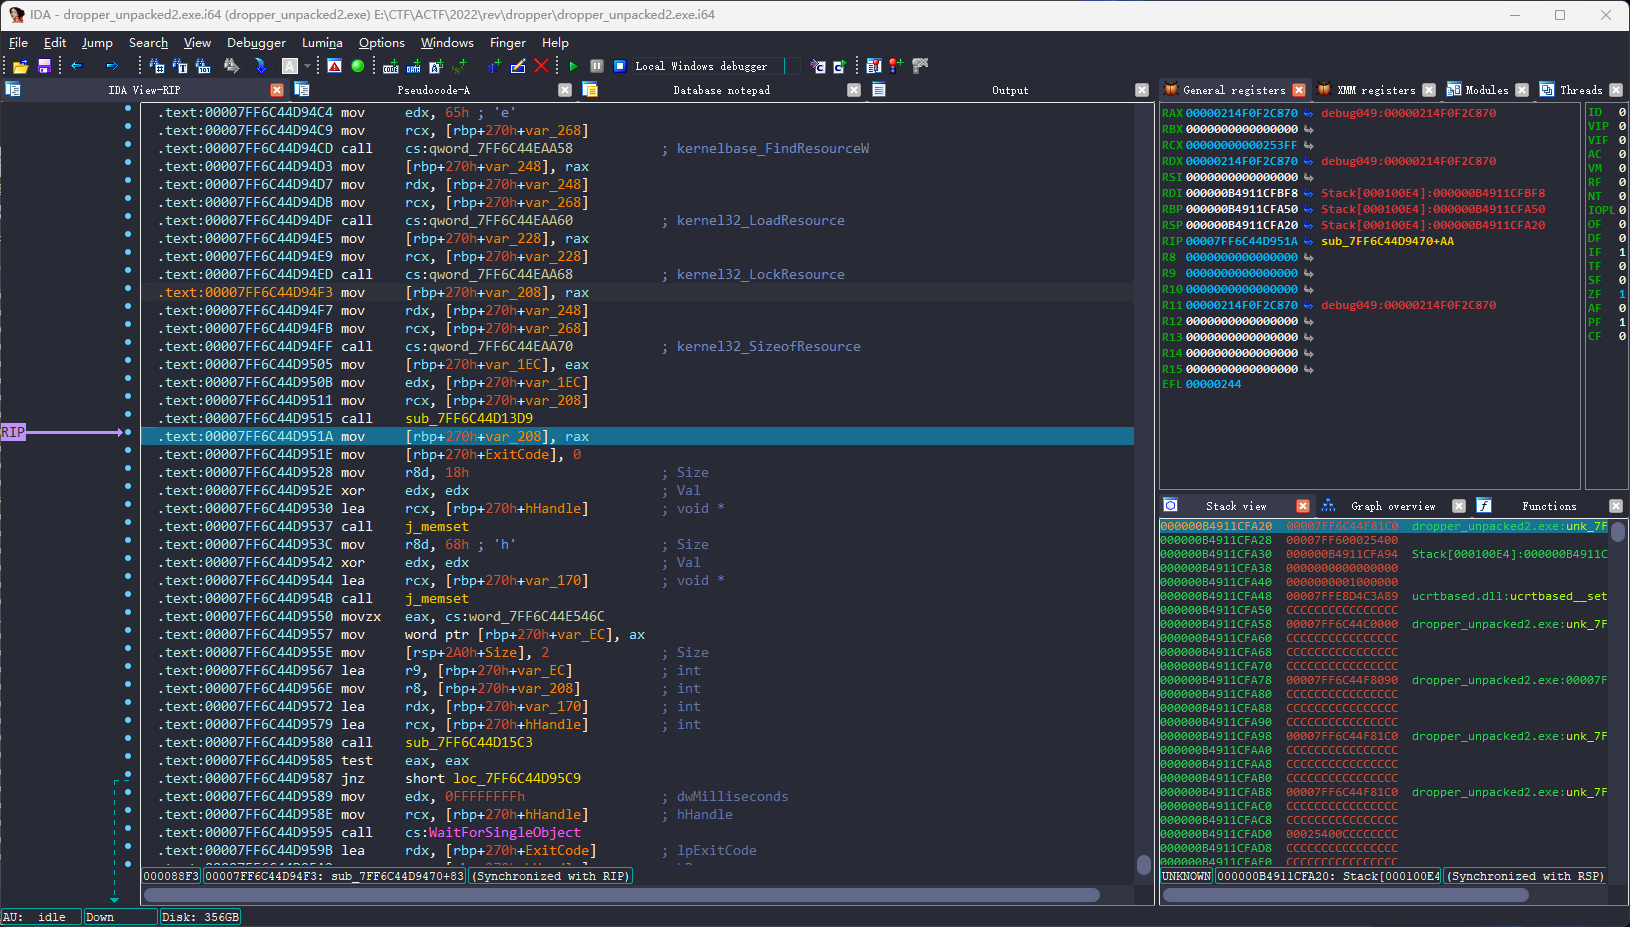The height and width of the screenshot is (927, 1630).
Task: Follow the RAX register jump arrow
Action: pos(1308,114)
